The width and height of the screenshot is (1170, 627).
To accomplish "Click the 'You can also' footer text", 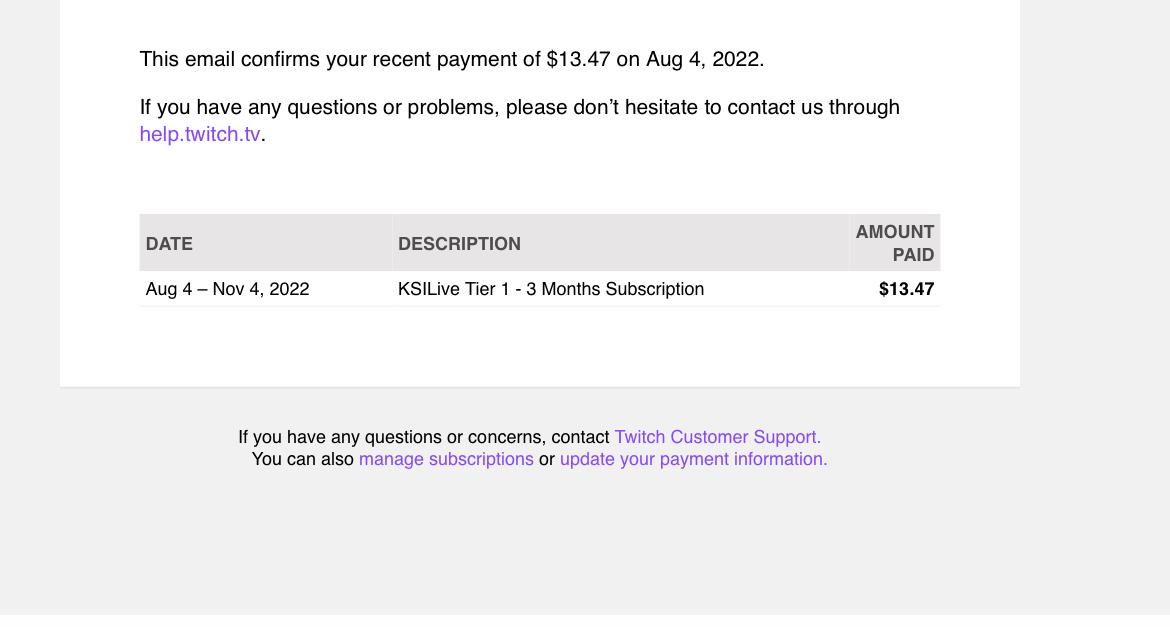I will 302,459.
